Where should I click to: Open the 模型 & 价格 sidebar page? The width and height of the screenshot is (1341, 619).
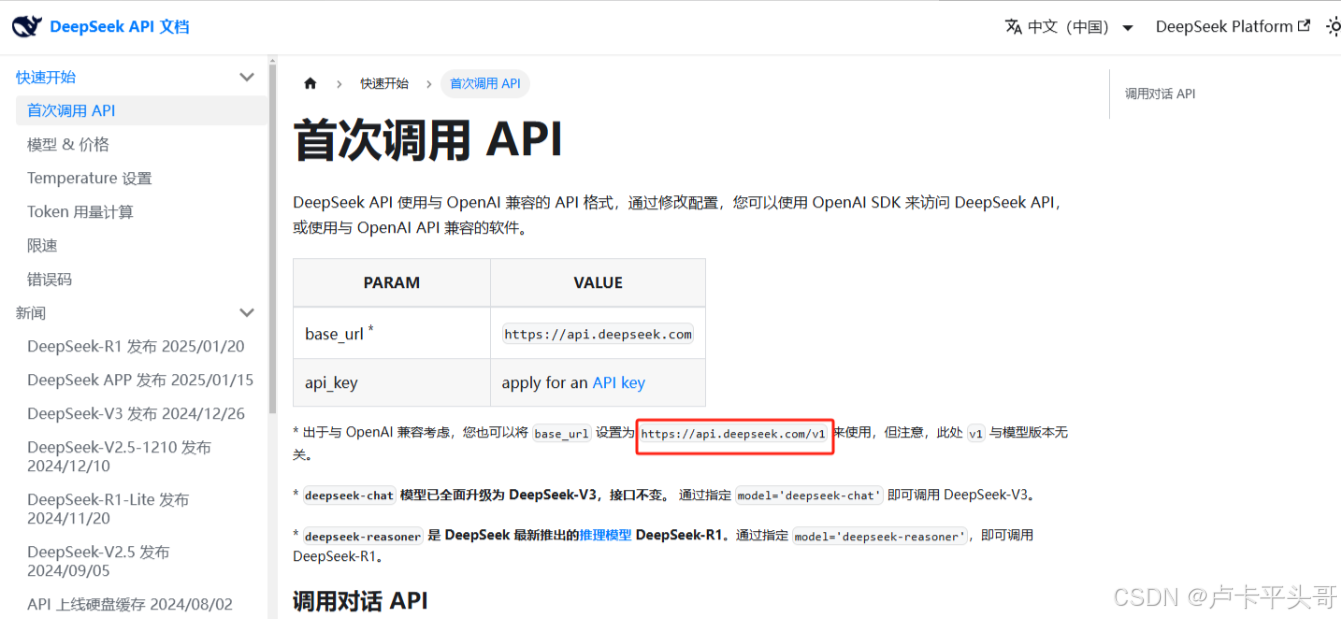(68, 145)
